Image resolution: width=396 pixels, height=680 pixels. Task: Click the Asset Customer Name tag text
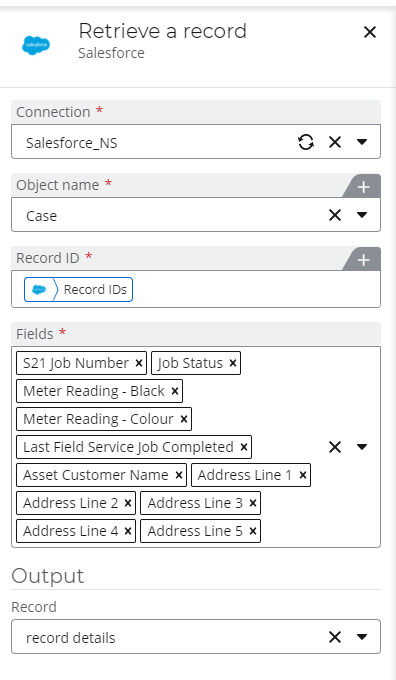click(x=96, y=475)
